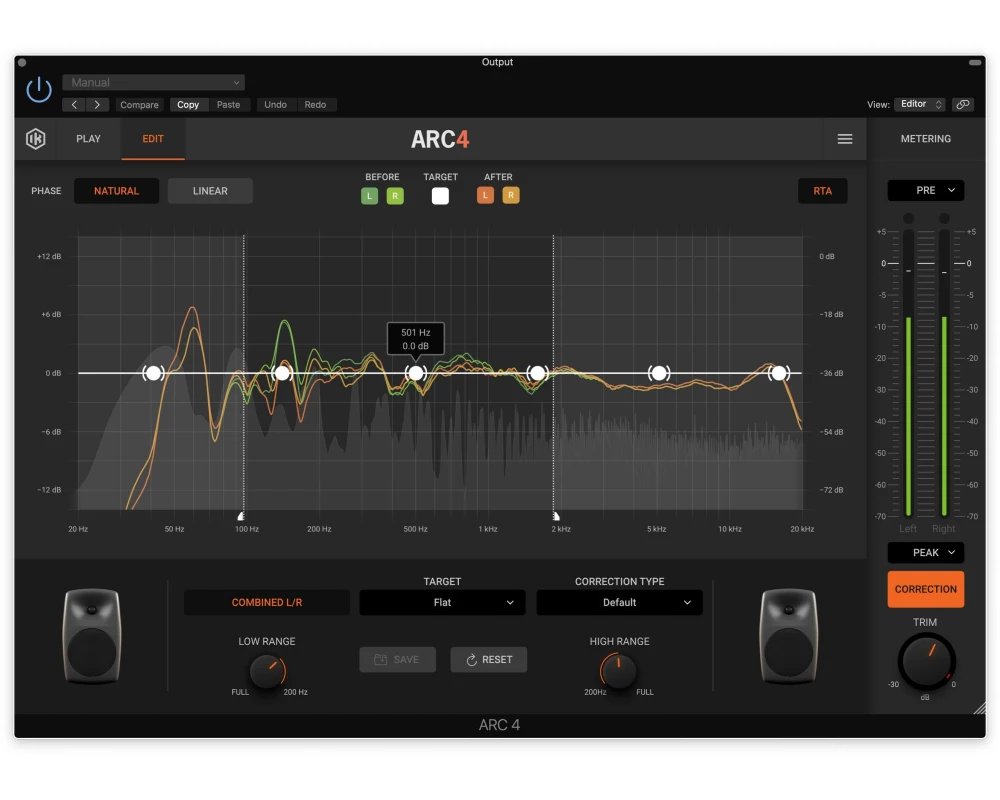The image size is (1000, 800).
Task: Select the 501 Hz EQ control point
Action: point(416,373)
